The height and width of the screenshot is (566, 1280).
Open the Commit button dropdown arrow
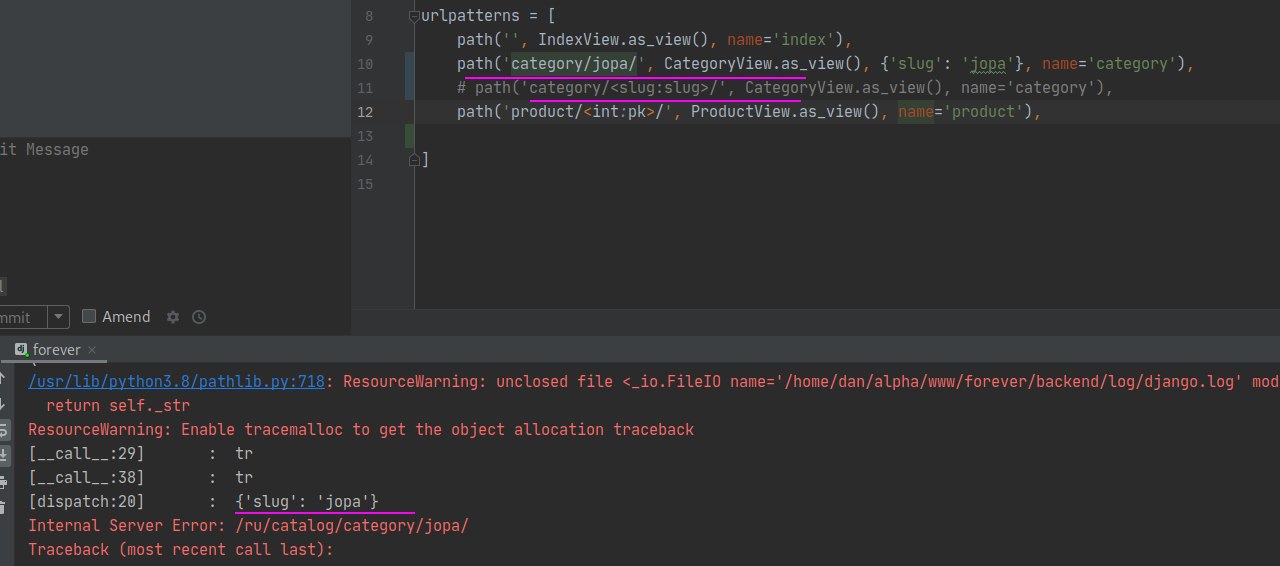(x=58, y=317)
